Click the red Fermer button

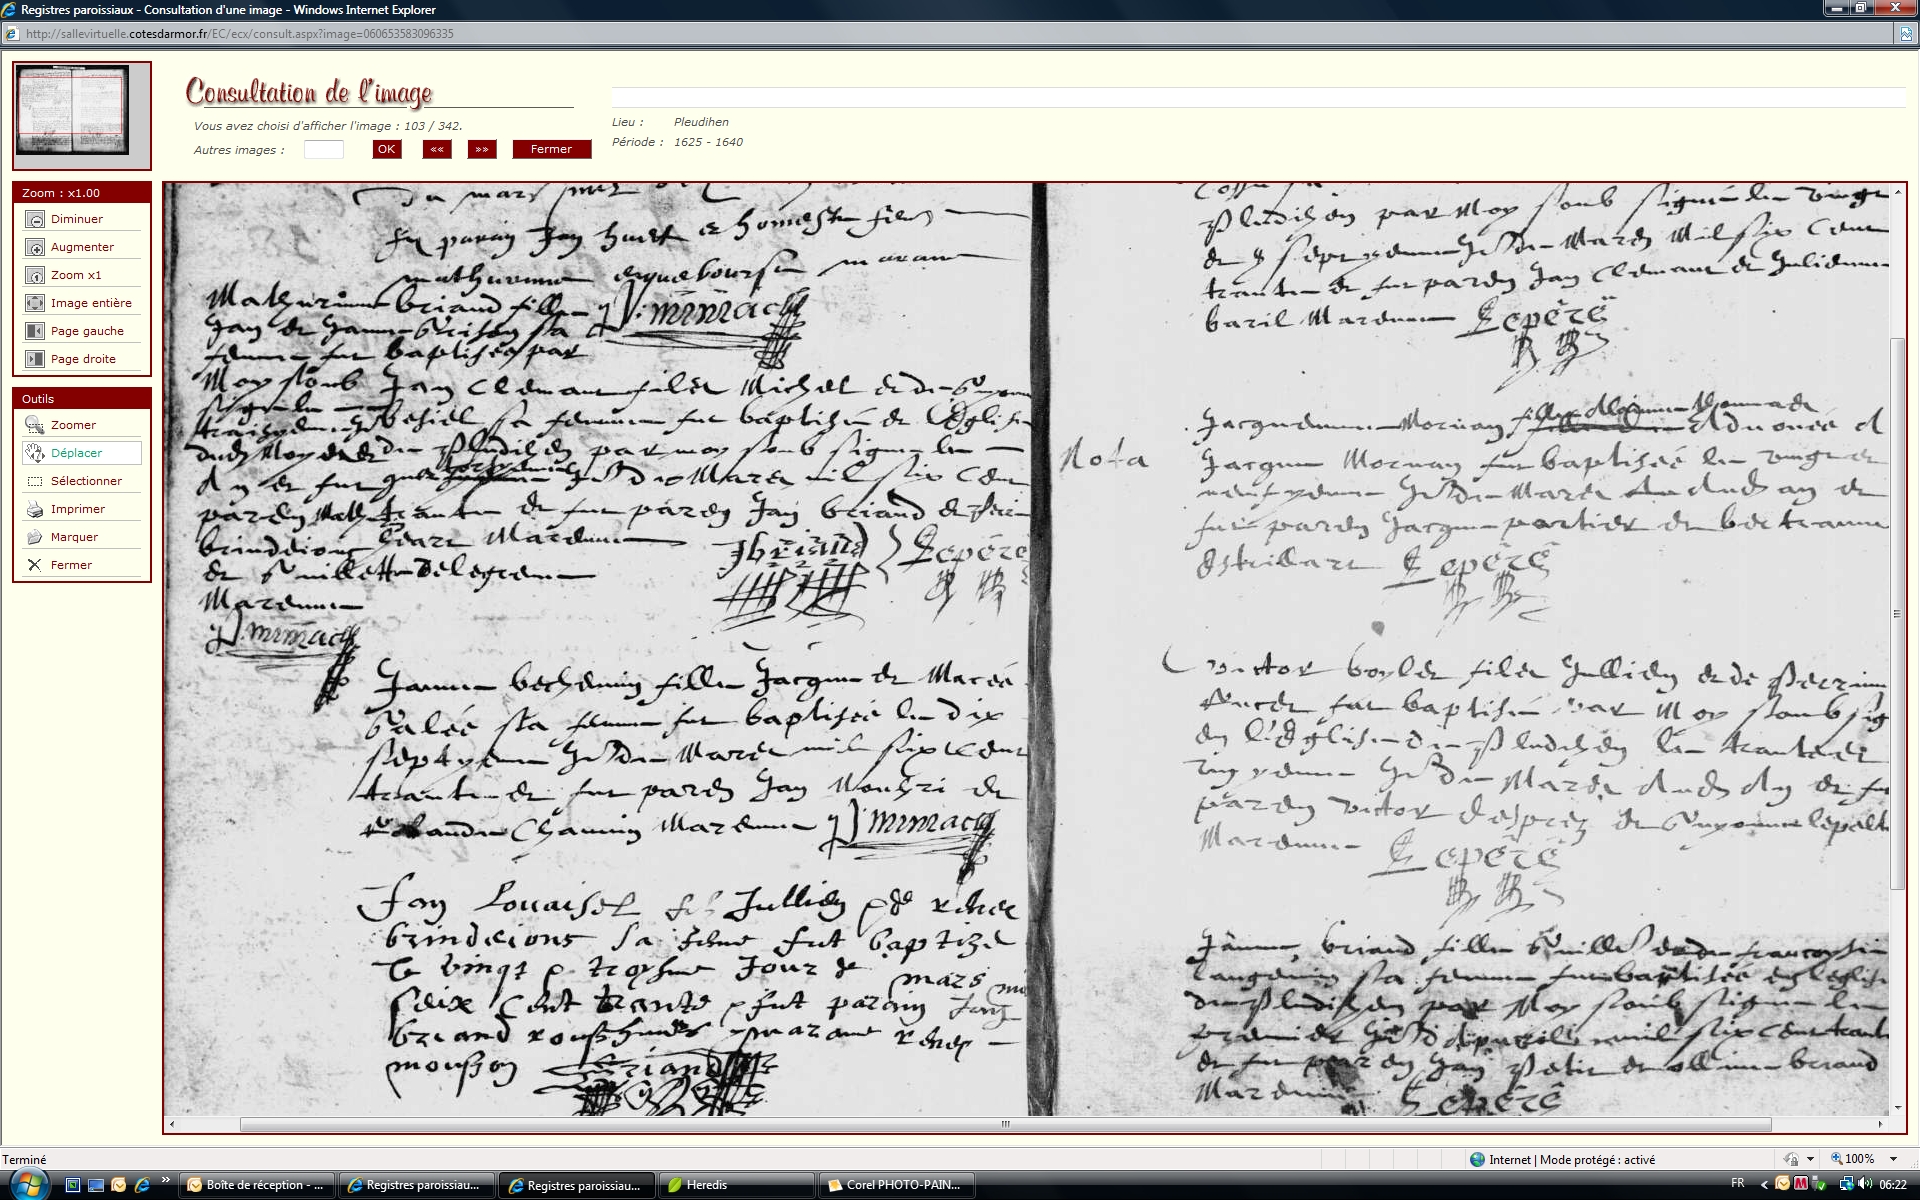[x=551, y=149]
